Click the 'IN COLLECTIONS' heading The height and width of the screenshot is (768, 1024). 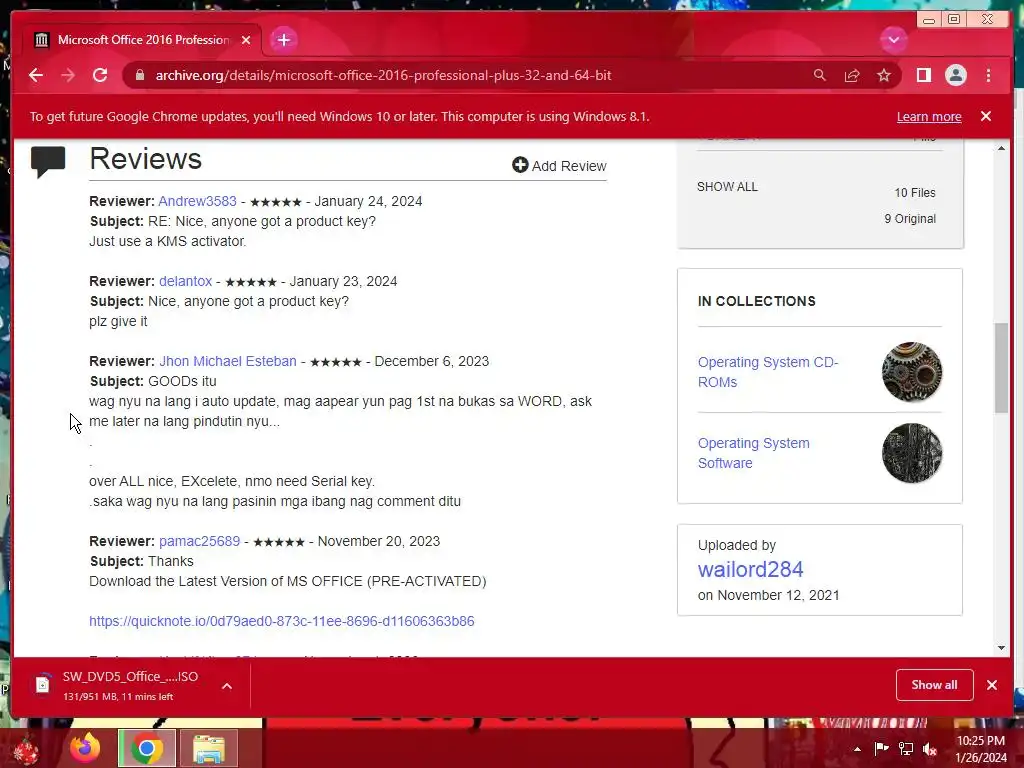click(757, 301)
